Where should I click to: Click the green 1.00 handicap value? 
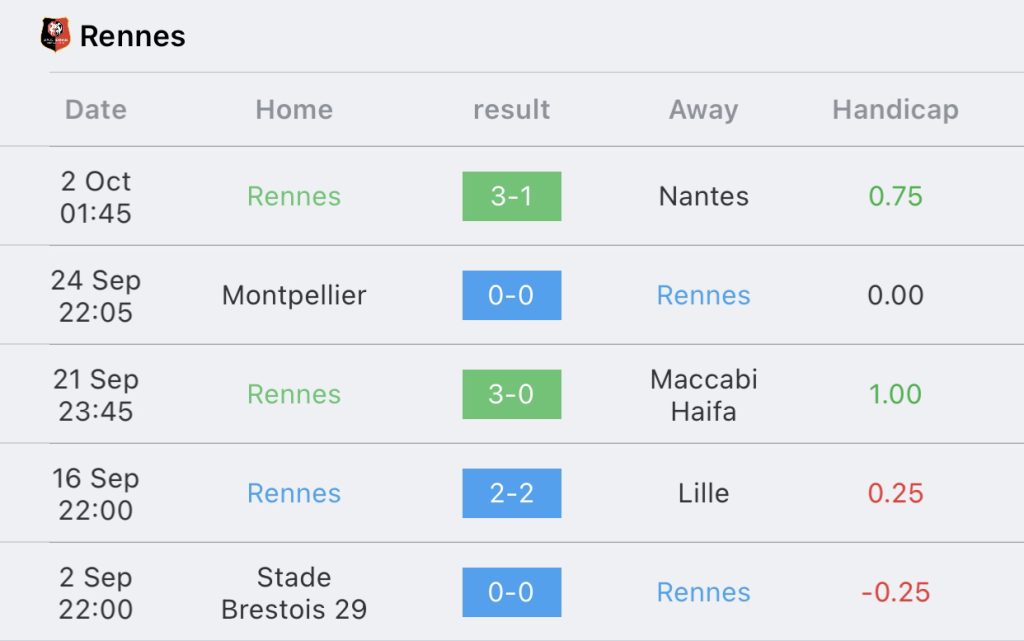[x=895, y=394]
